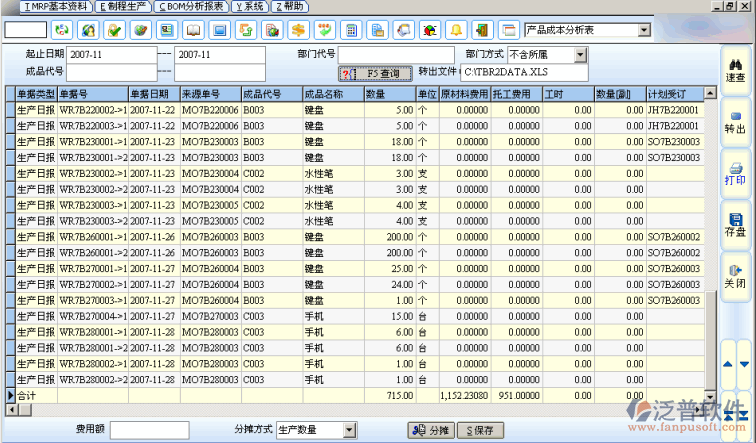Click the 部门代号 input field
The image size is (756, 443).
[396, 53]
